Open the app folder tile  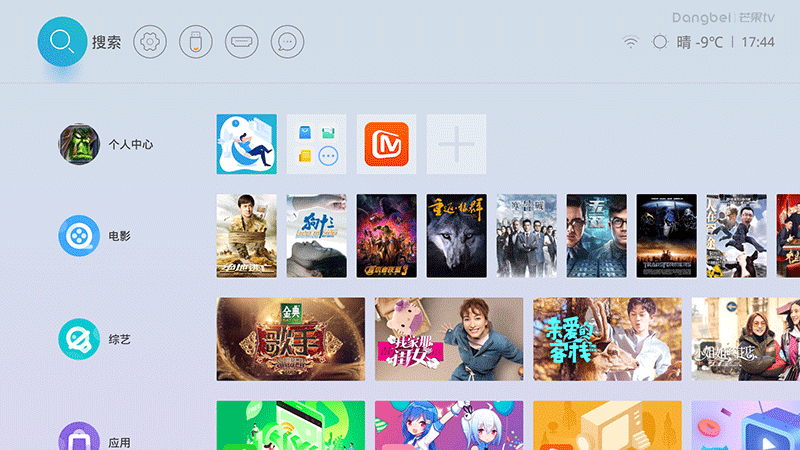316,144
